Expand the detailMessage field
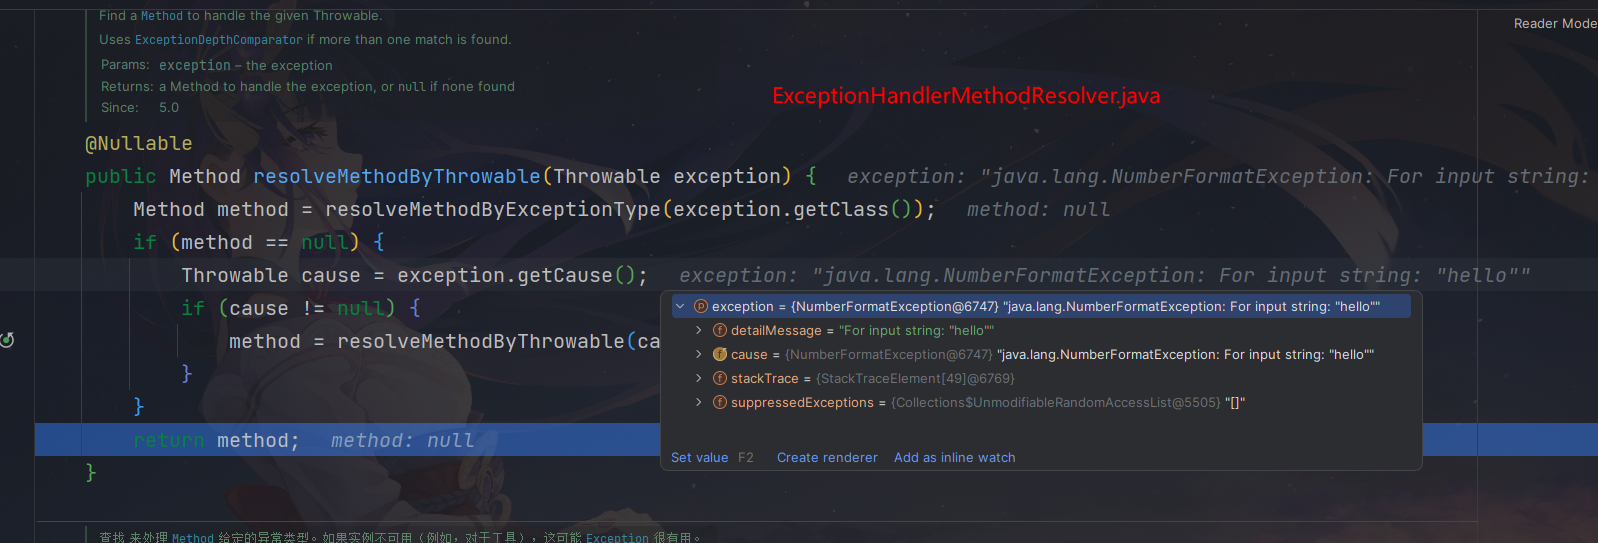 click(x=699, y=330)
